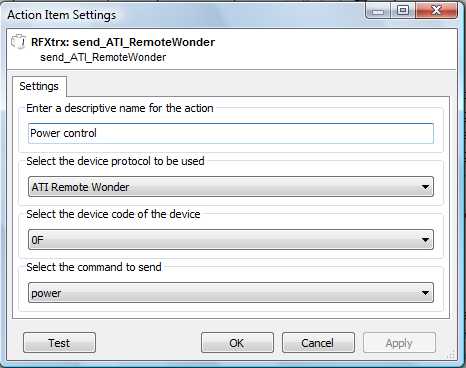The width and height of the screenshot is (466, 368).
Task: Switch to the Settings tab
Action: point(39,86)
